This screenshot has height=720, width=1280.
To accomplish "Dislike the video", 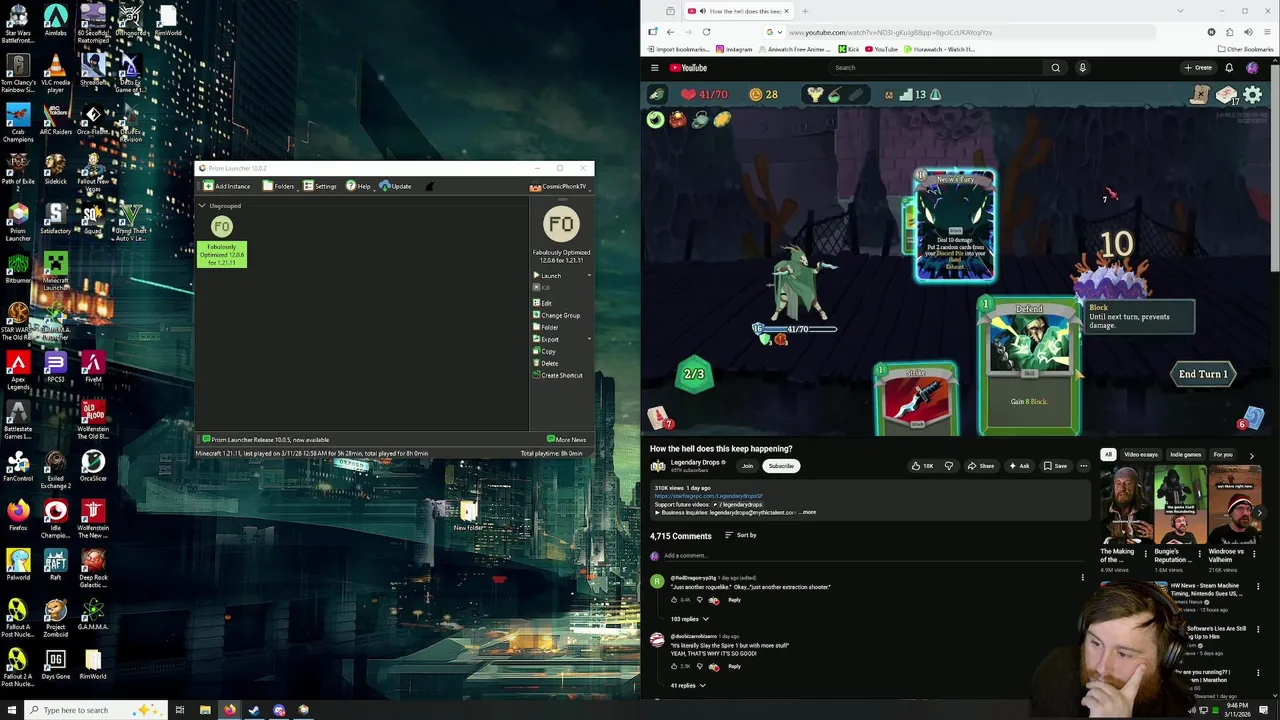I will (x=949, y=466).
